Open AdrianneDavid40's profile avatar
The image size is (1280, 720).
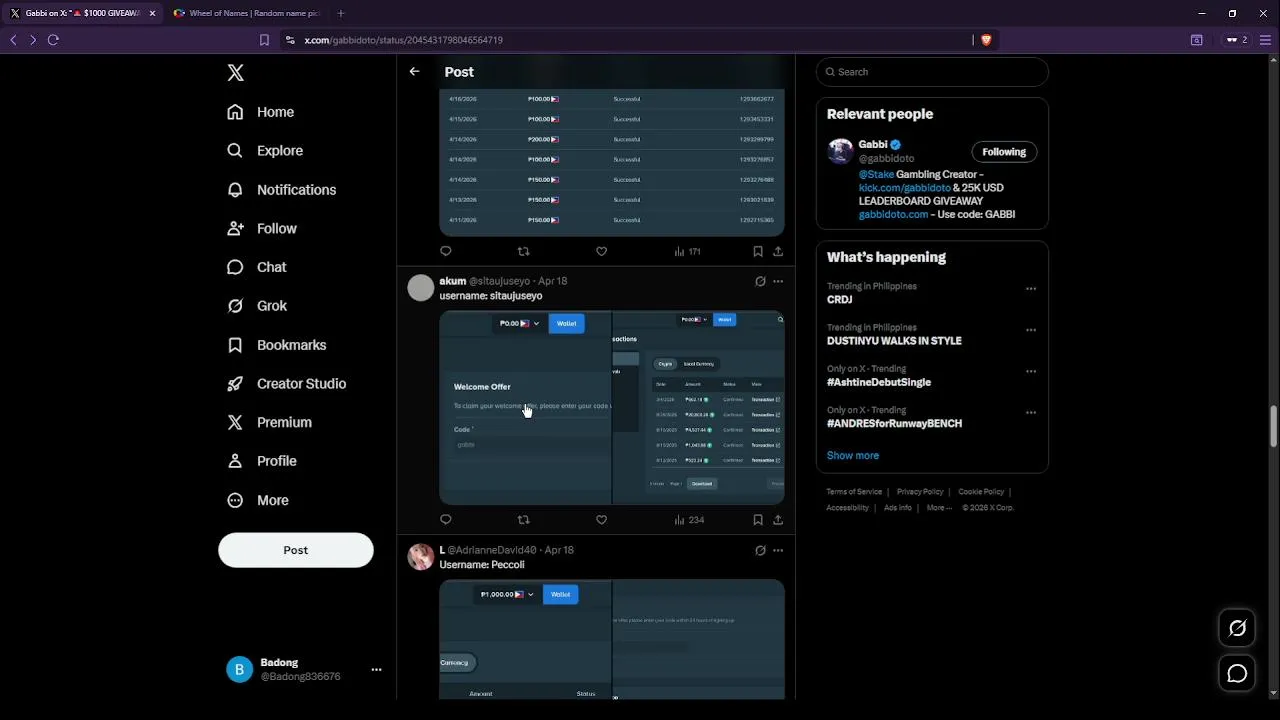pyautogui.click(x=421, y=557)
